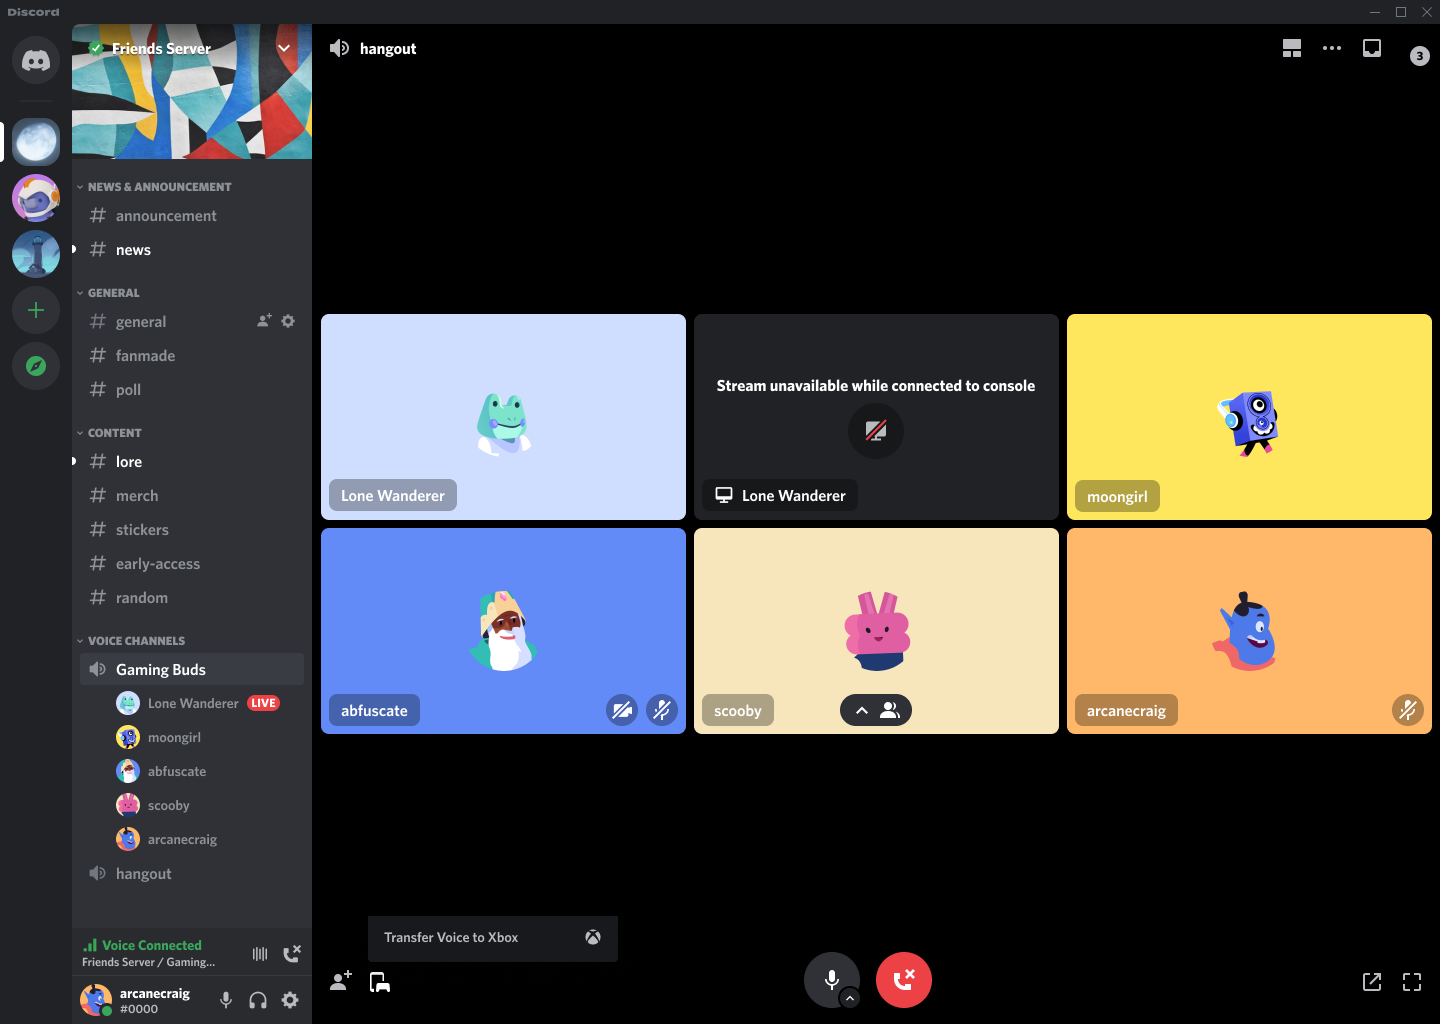
Task: Open Explore Discoverable Servers compass icon
Action: point(36,366)
